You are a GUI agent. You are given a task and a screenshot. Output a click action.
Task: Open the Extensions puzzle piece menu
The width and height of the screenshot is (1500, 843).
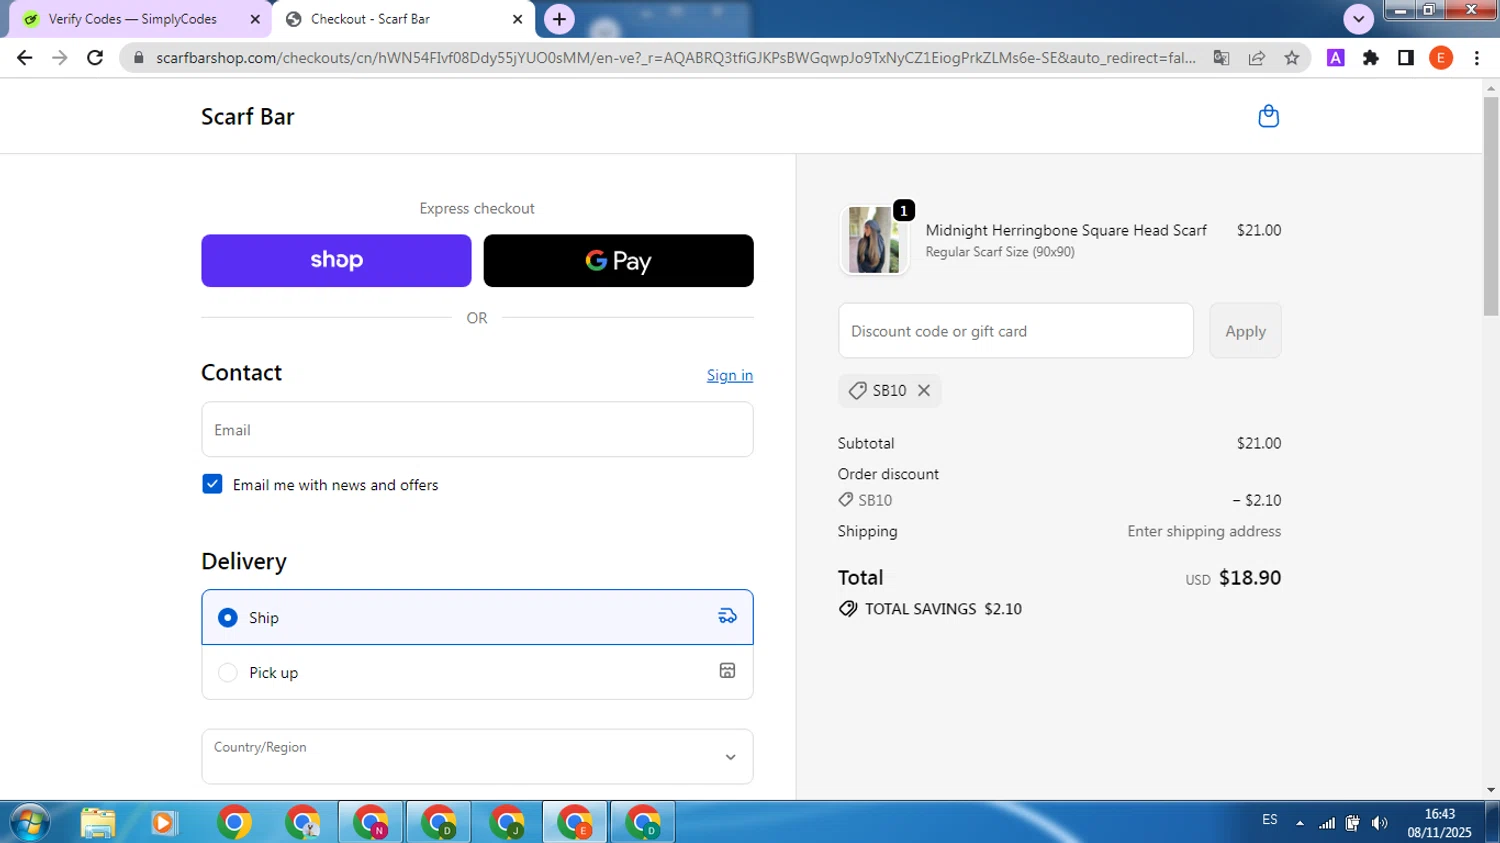[x=1371, y=58]
